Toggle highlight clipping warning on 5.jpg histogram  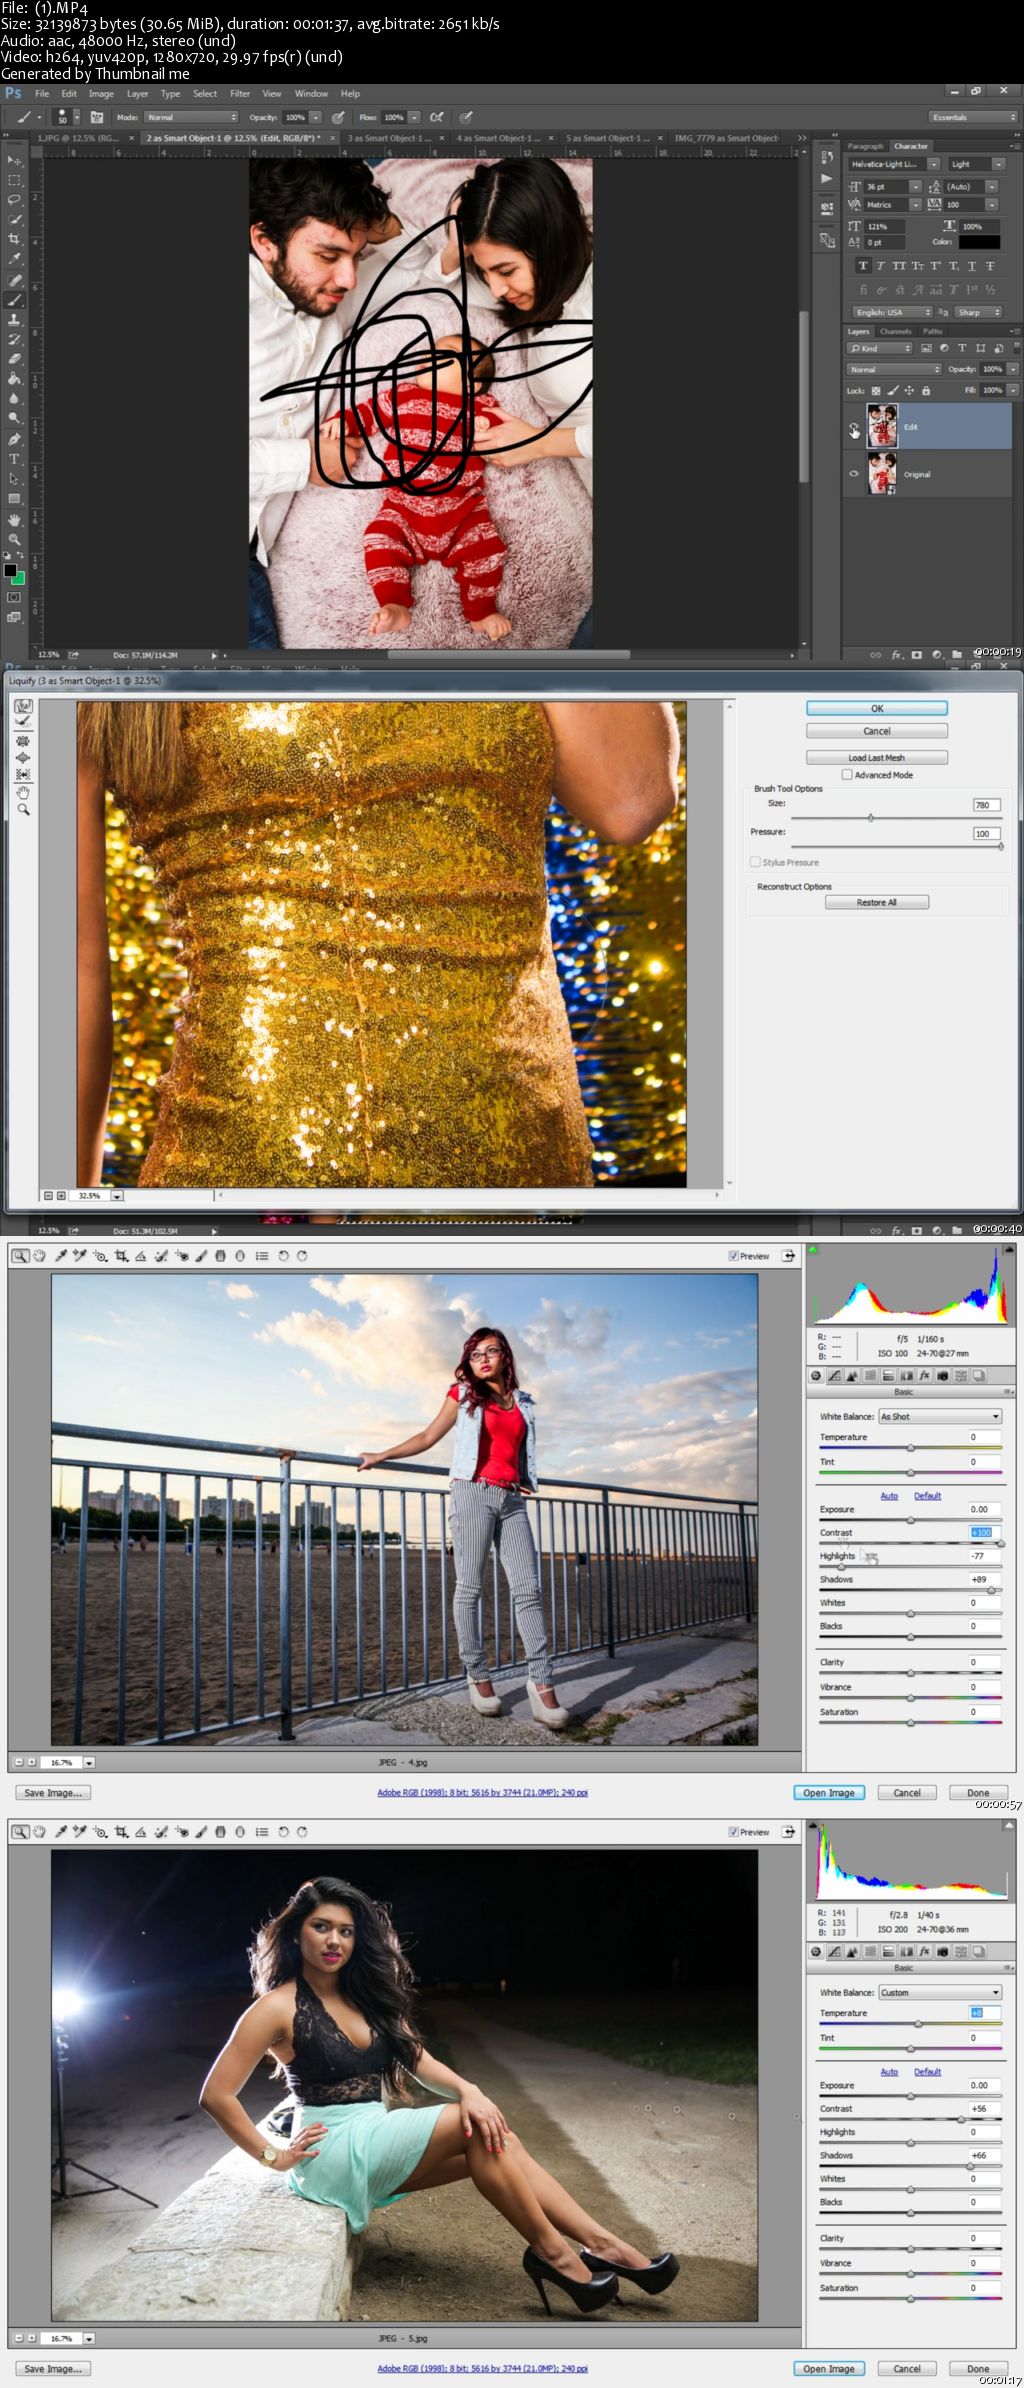click(x=1009, y=1825)
